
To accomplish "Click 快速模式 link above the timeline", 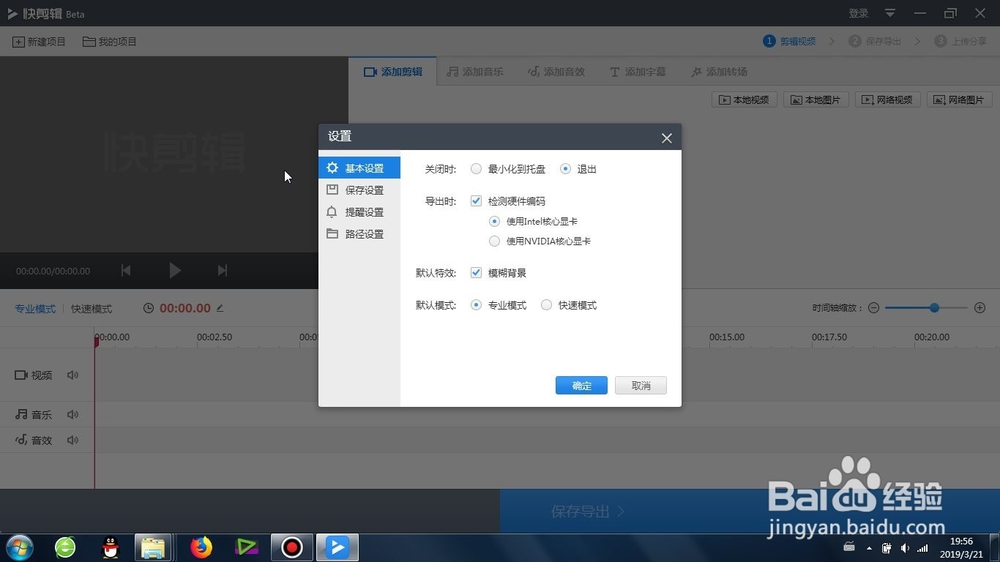I will click(91, 309).
